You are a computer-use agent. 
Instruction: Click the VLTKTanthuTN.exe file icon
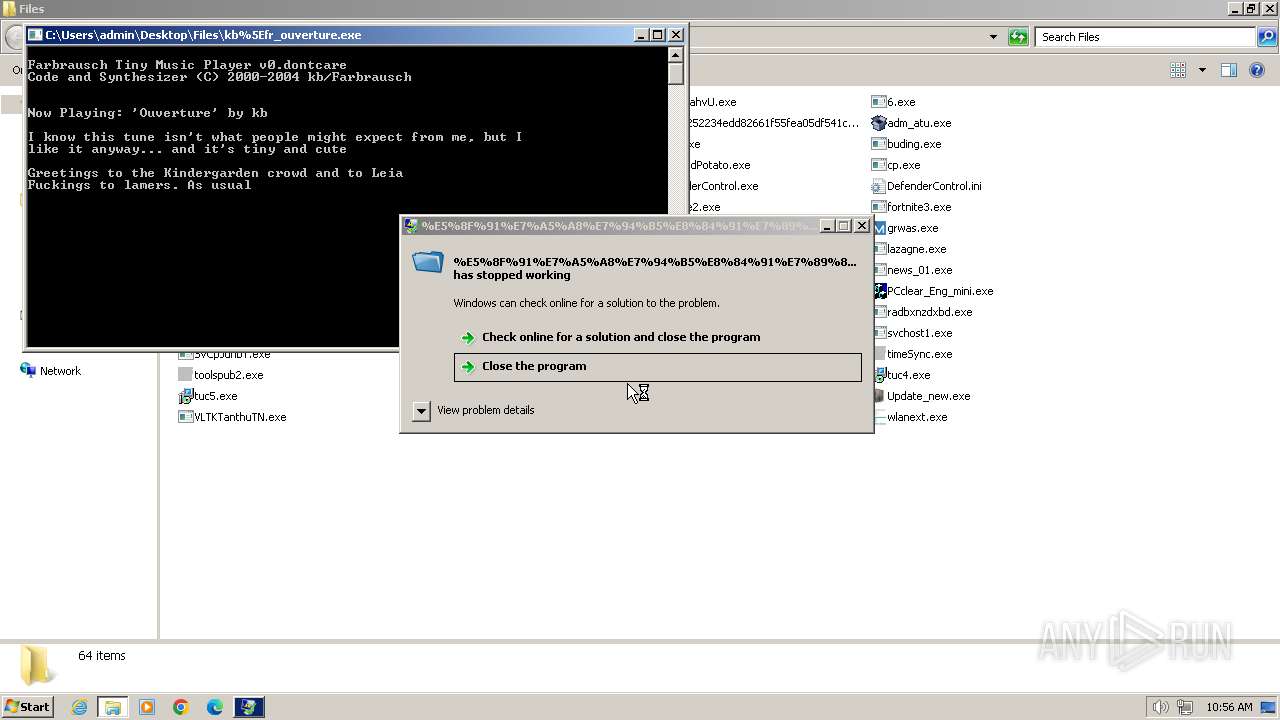point(185,417)
